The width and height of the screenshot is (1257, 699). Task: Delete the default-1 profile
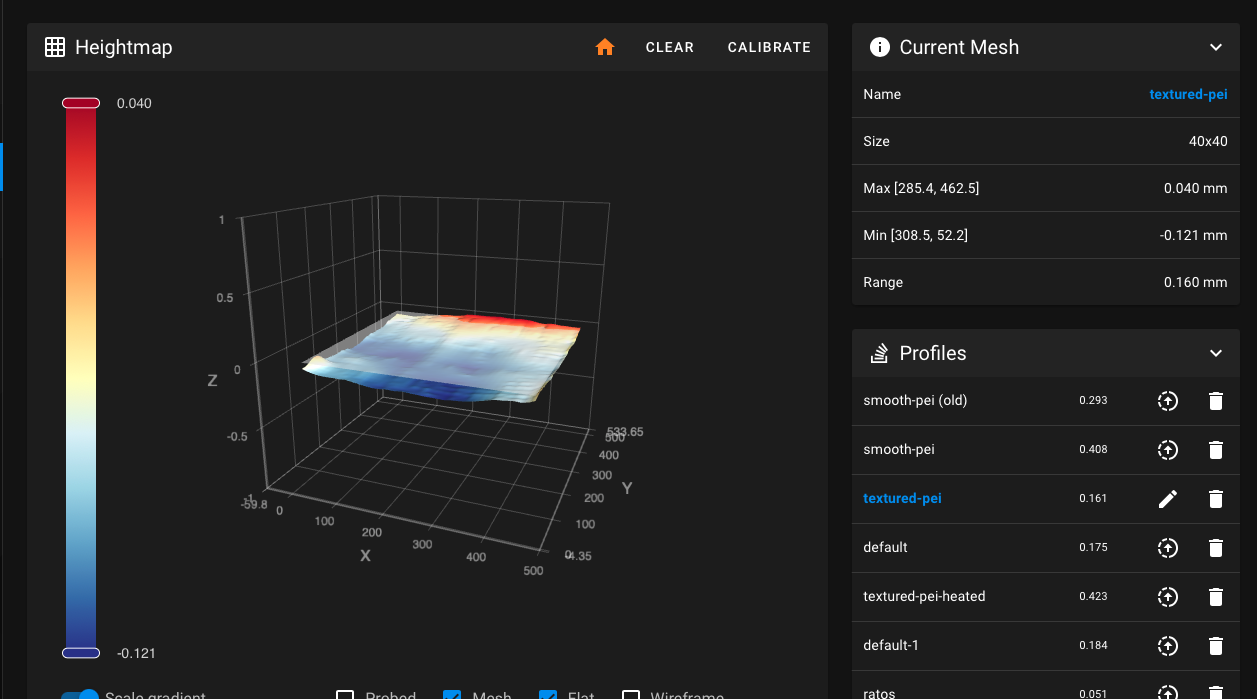point(1216,646)
